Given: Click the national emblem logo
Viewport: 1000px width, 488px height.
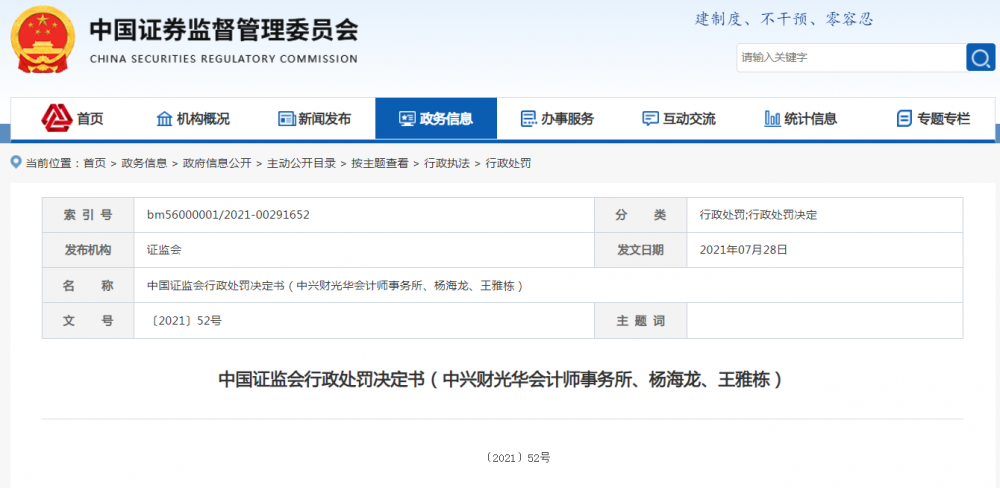Looking at the screenshot, I should point(43,41).
